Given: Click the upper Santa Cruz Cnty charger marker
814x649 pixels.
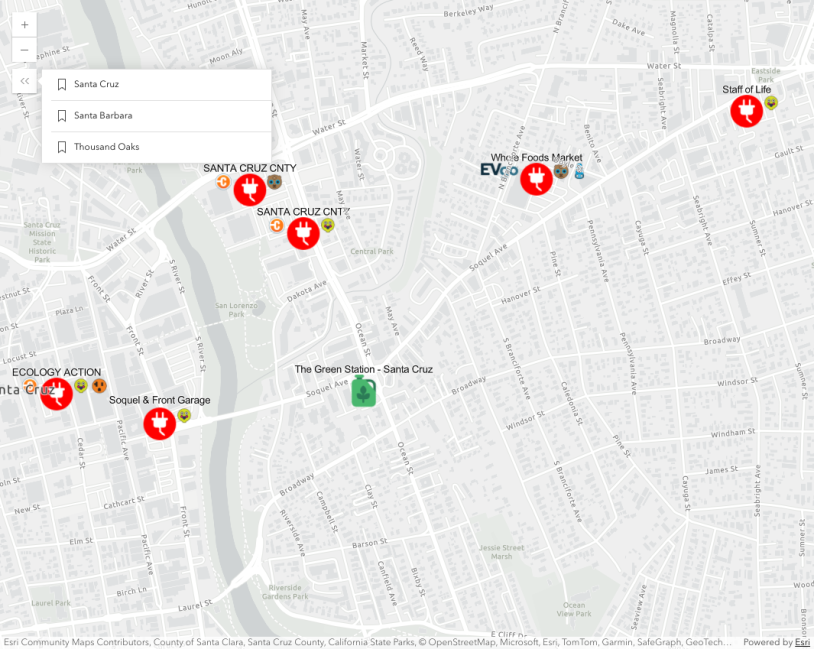Looking at the screenshot, I should point(248,188).
